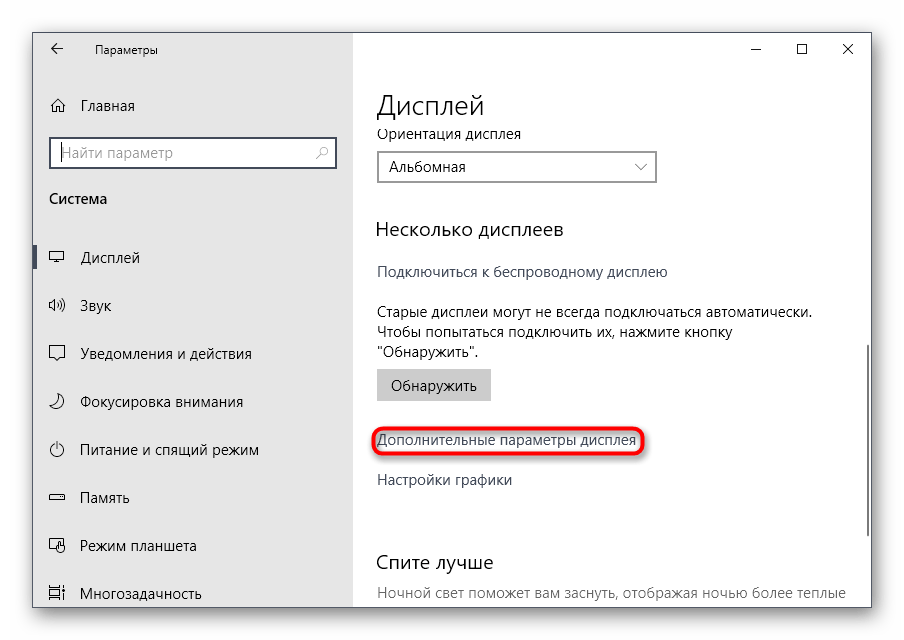This screenshot has height=640, width=904.
Task: Click Подключиться к беспроводному дисплею link
Action: coord(521,272)
